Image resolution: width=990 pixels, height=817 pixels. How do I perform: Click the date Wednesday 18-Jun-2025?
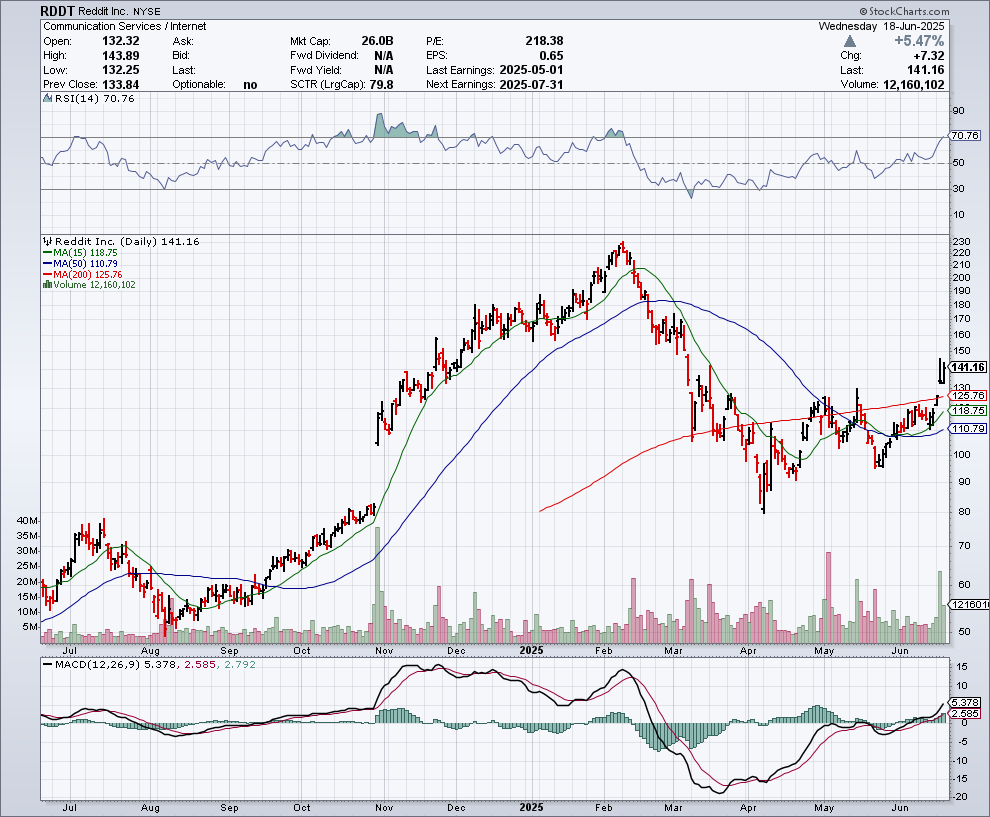[881, 27]
